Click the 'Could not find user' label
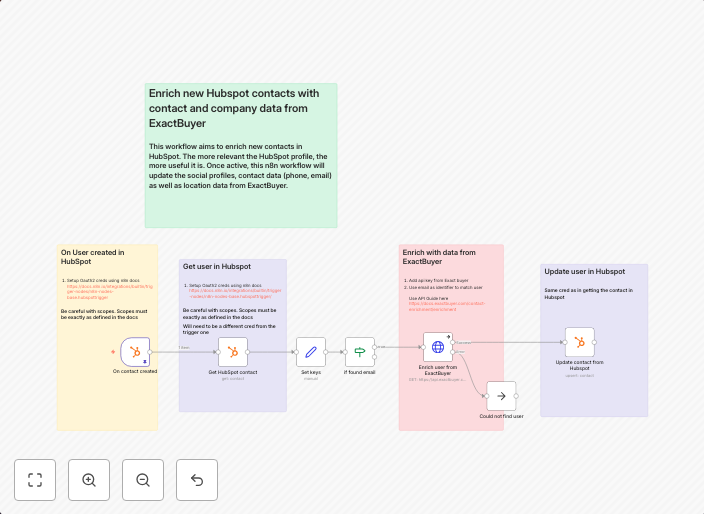The image size is (704, 514). [502, 416]
